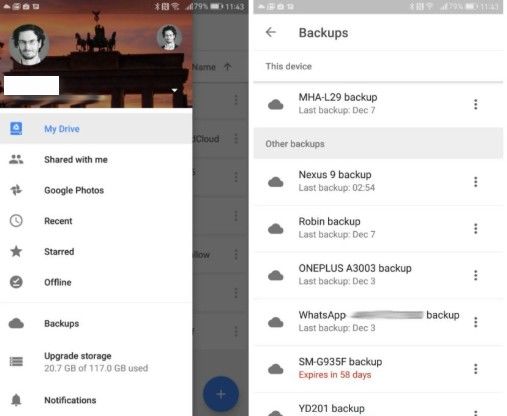Choose the Upgrade storage entry
The image size is (507, 416).
(x=96, y=362)
